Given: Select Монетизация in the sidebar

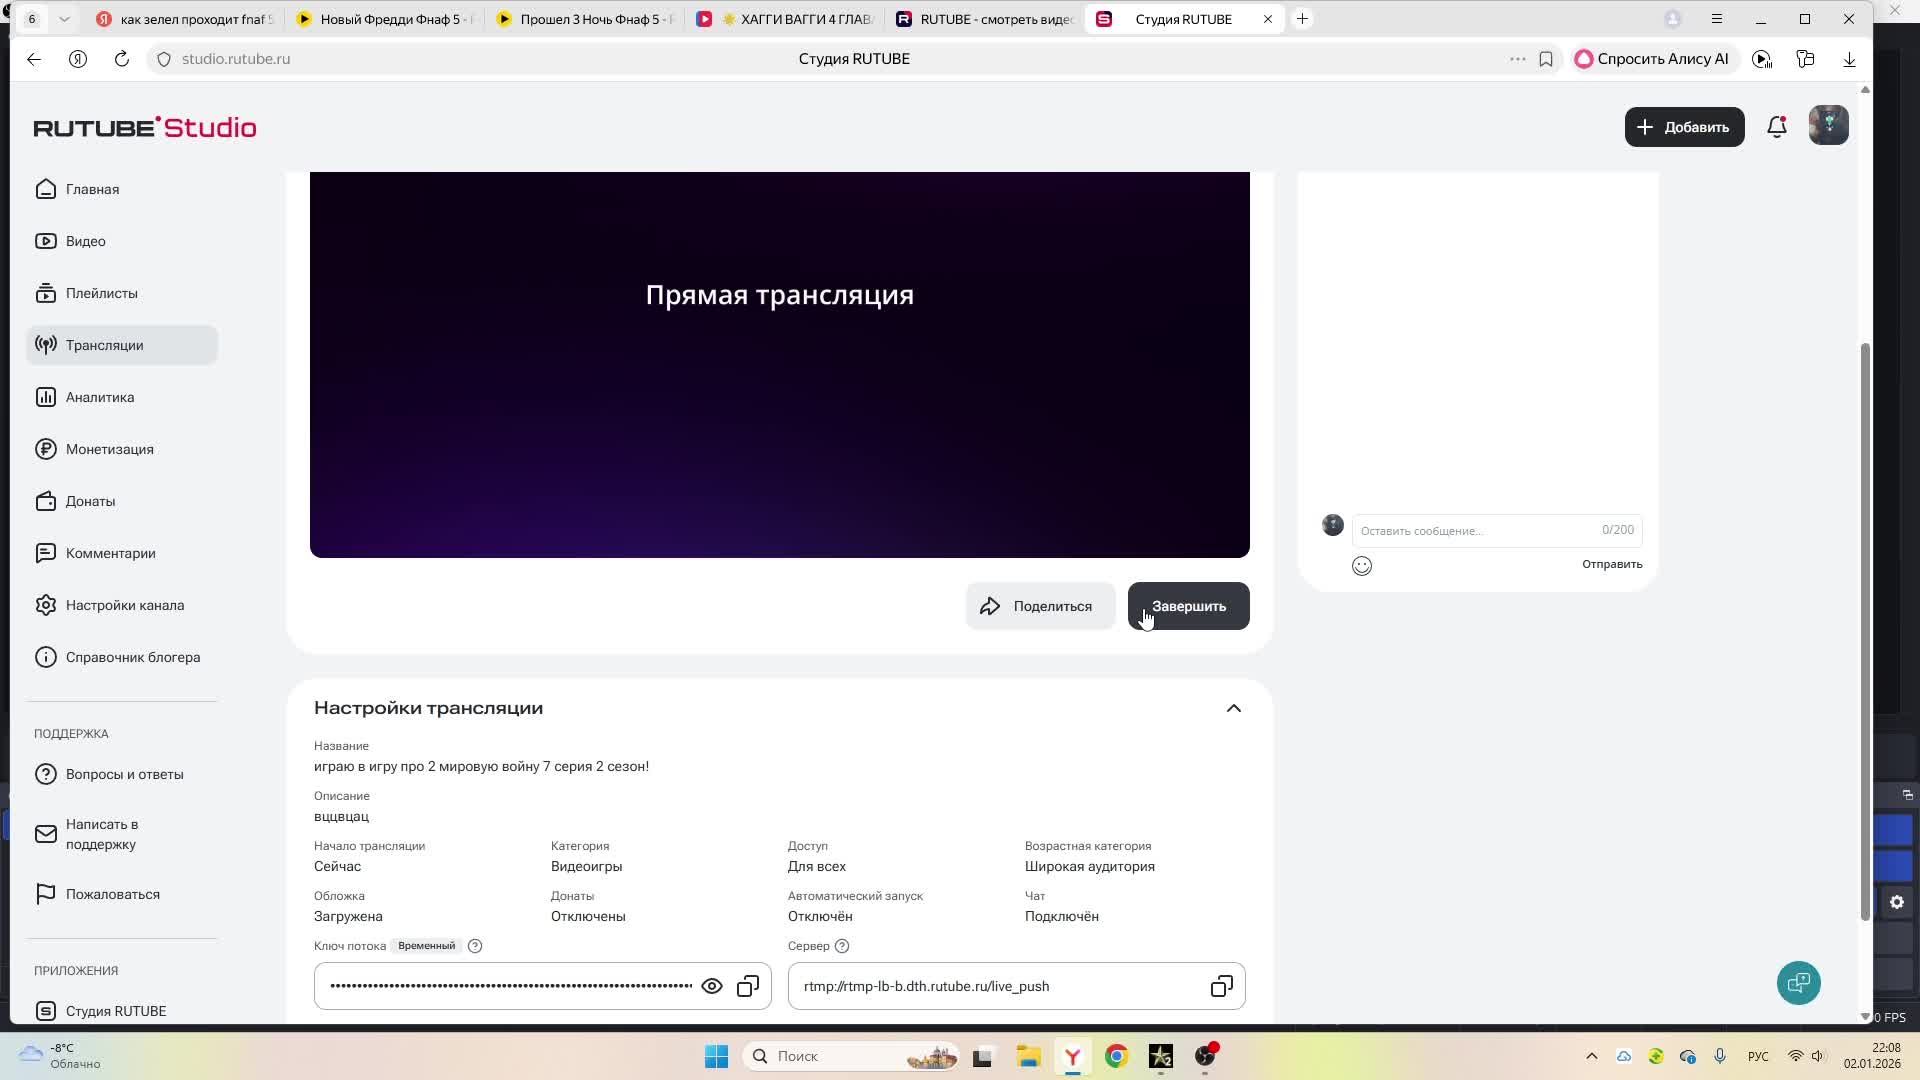Looking at the screenshot, I should click(108, 449).
